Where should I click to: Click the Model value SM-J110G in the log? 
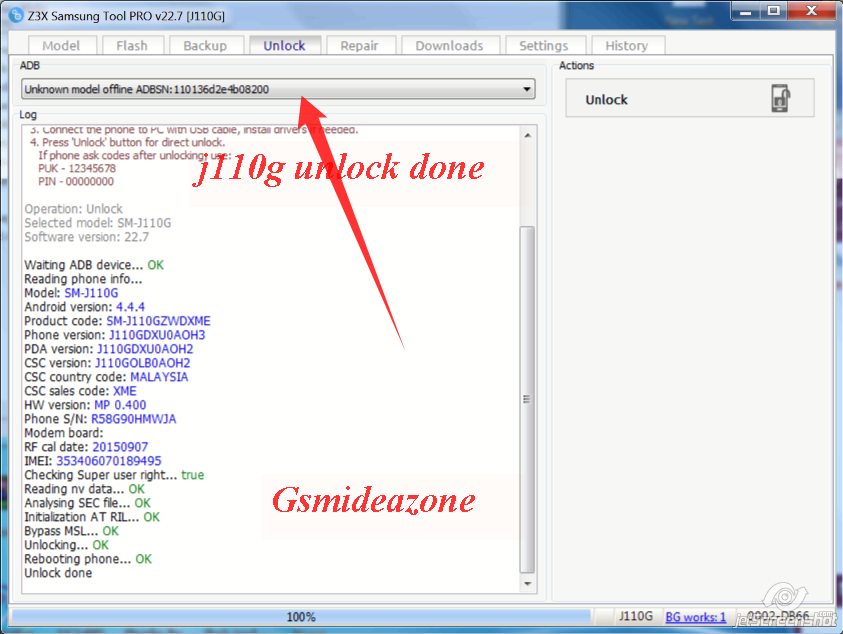pos(91,293)
